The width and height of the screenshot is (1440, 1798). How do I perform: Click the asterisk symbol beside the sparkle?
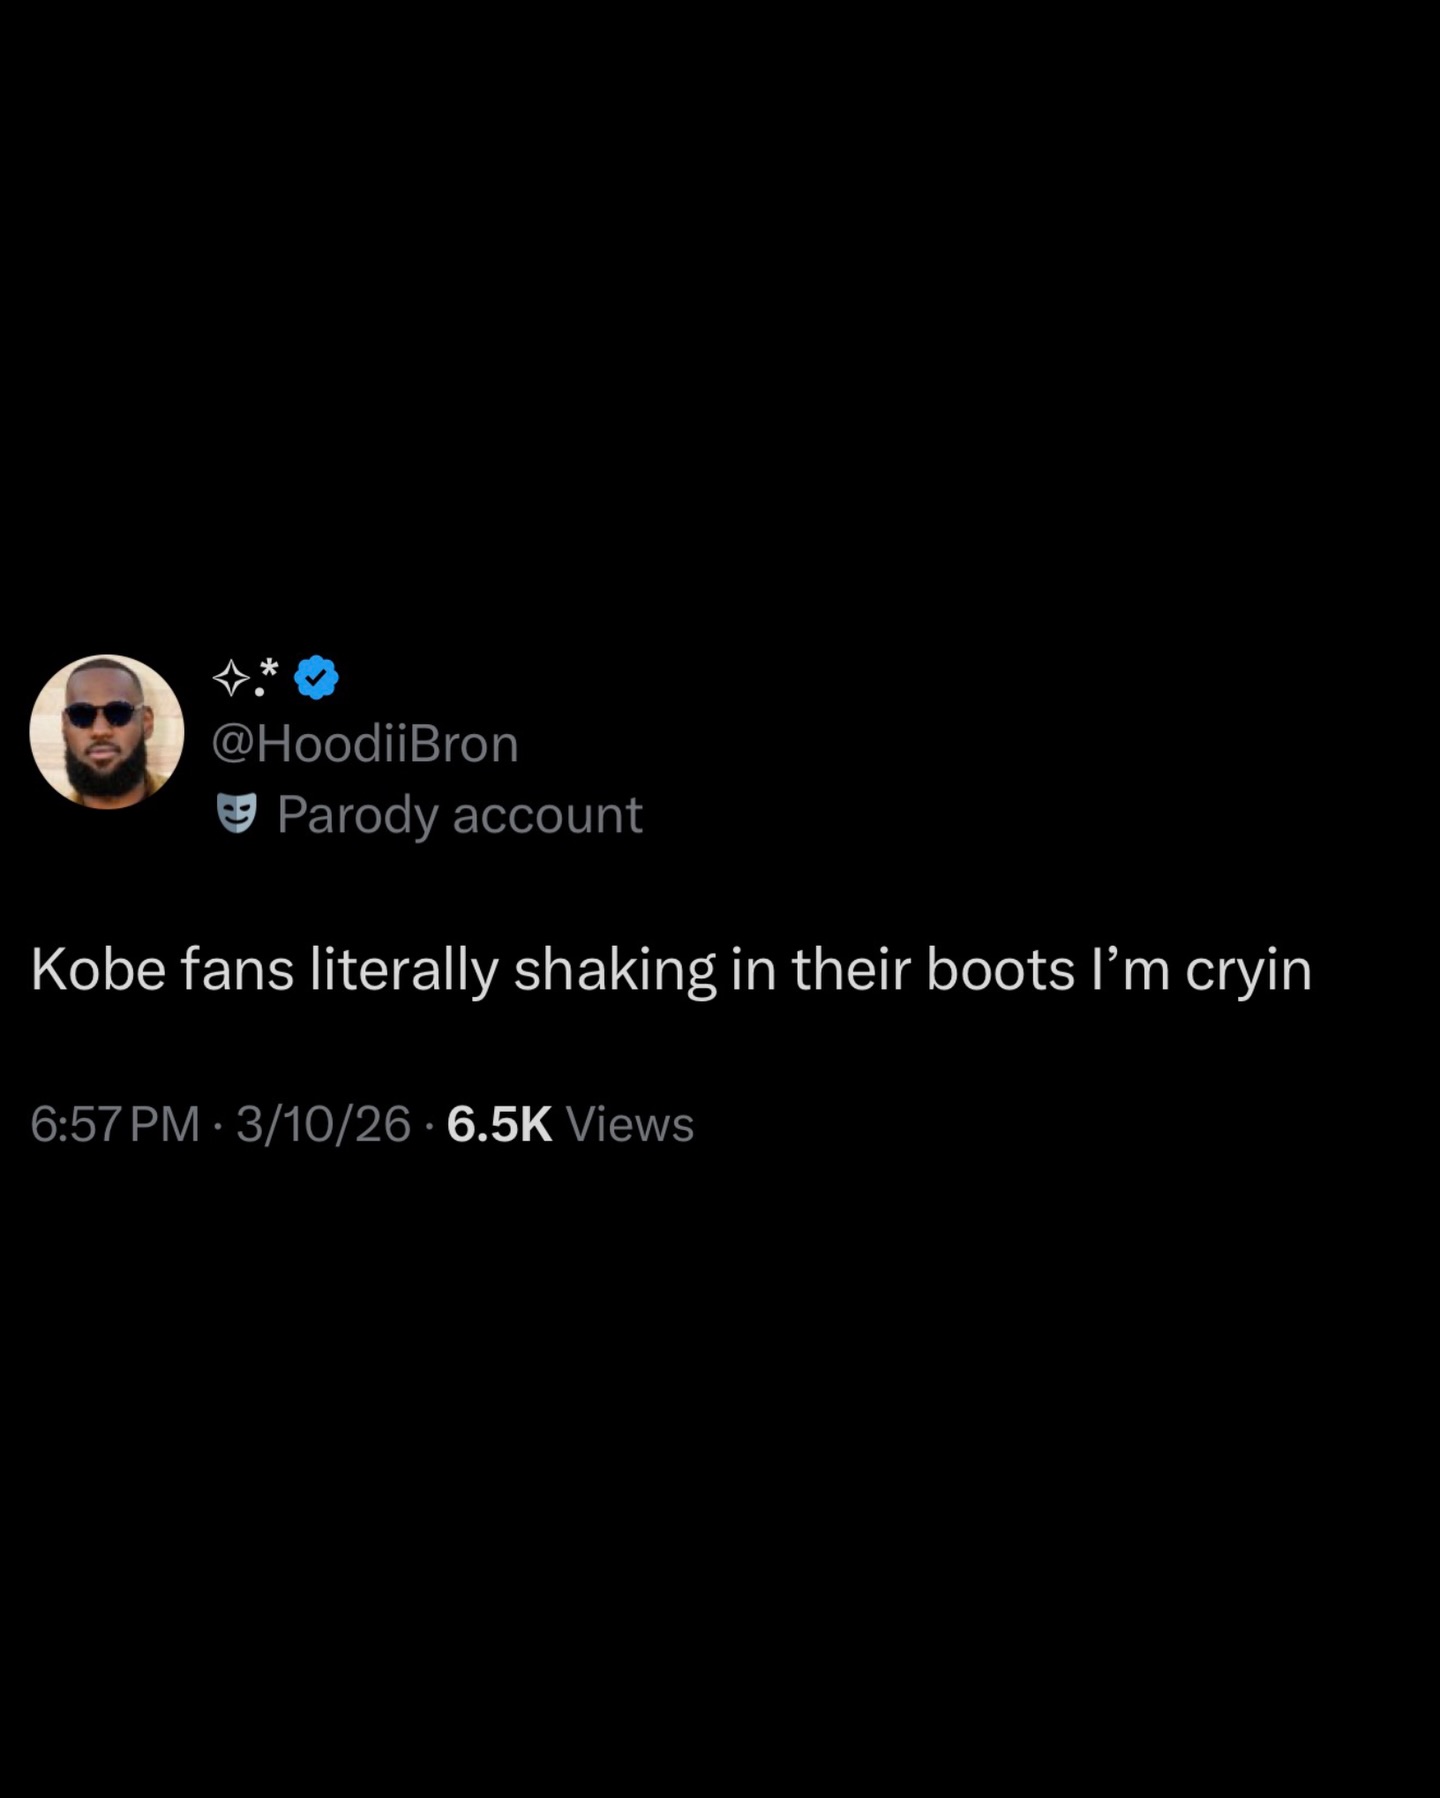pyautogui.click(x=267, y=667)
